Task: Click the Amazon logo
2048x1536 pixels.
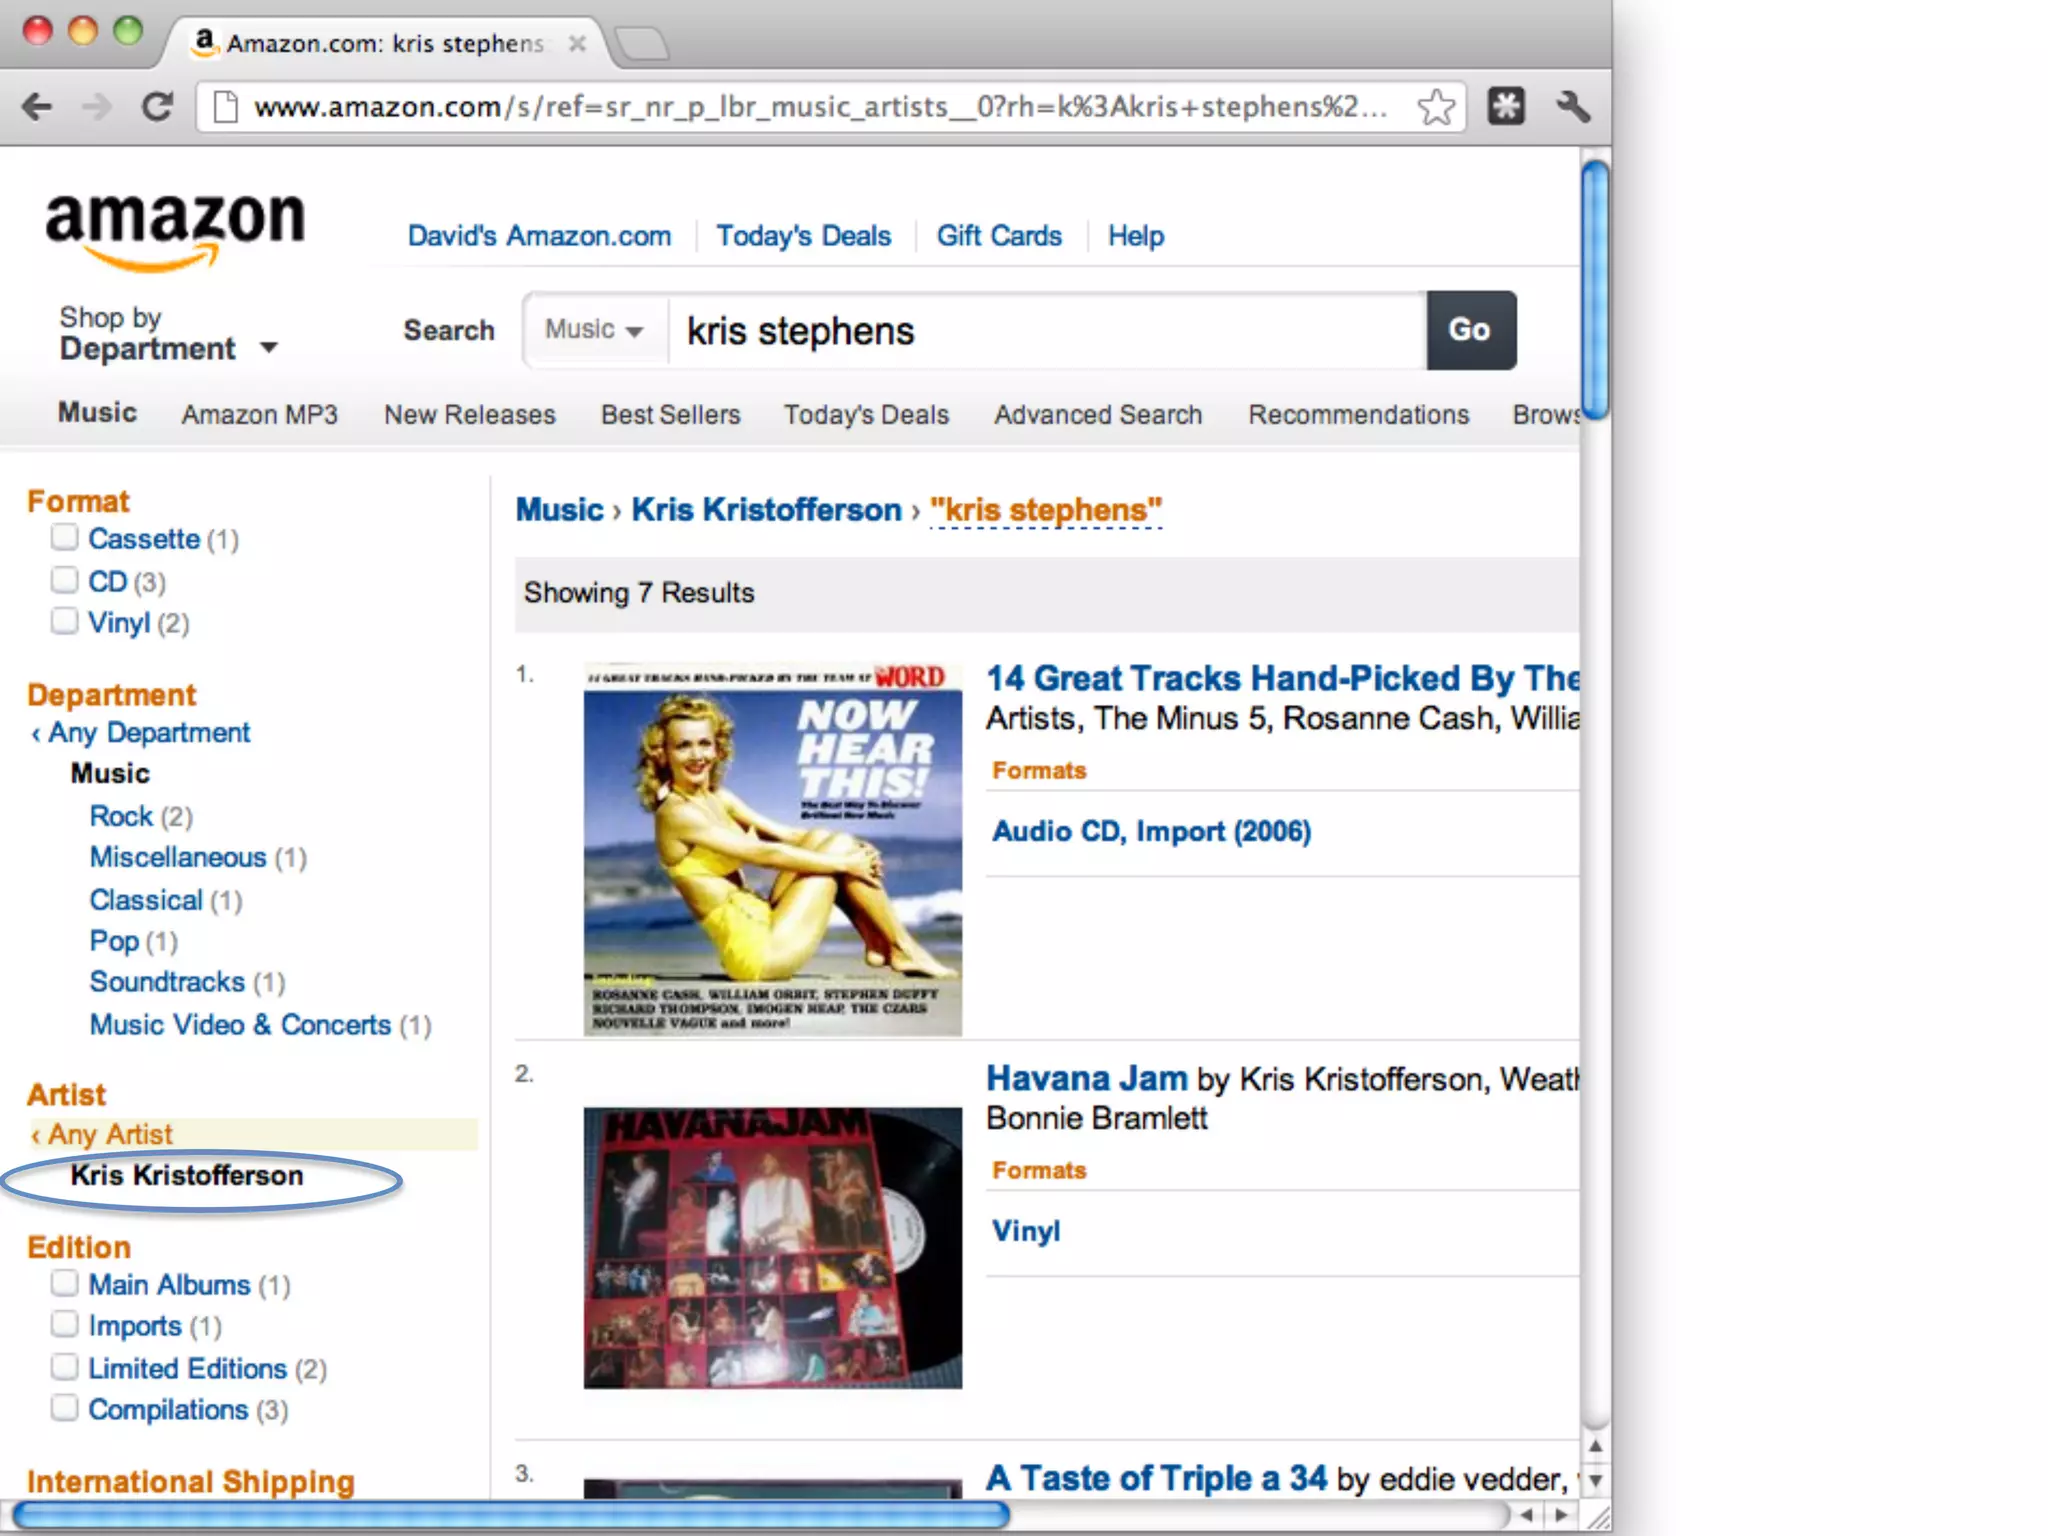Action: (x=175, y=228)
